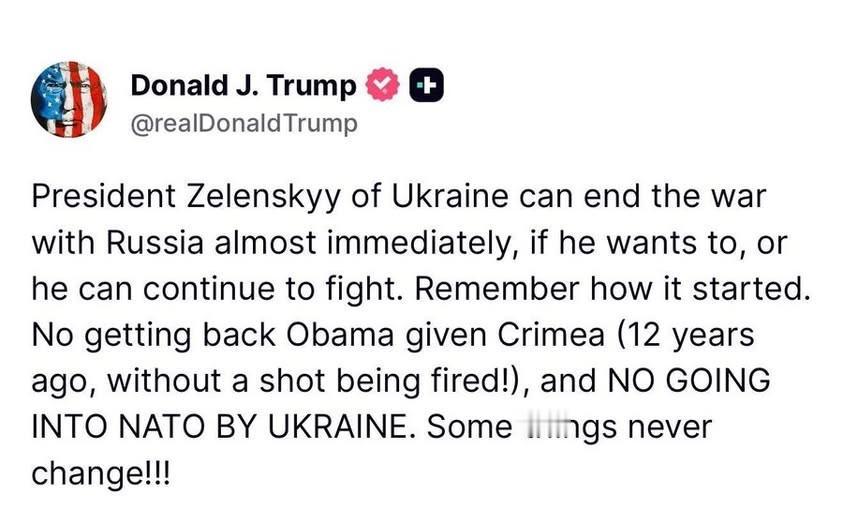
Task: Open the Donald J. Trump display name
Action: click(x=243, y=85)
